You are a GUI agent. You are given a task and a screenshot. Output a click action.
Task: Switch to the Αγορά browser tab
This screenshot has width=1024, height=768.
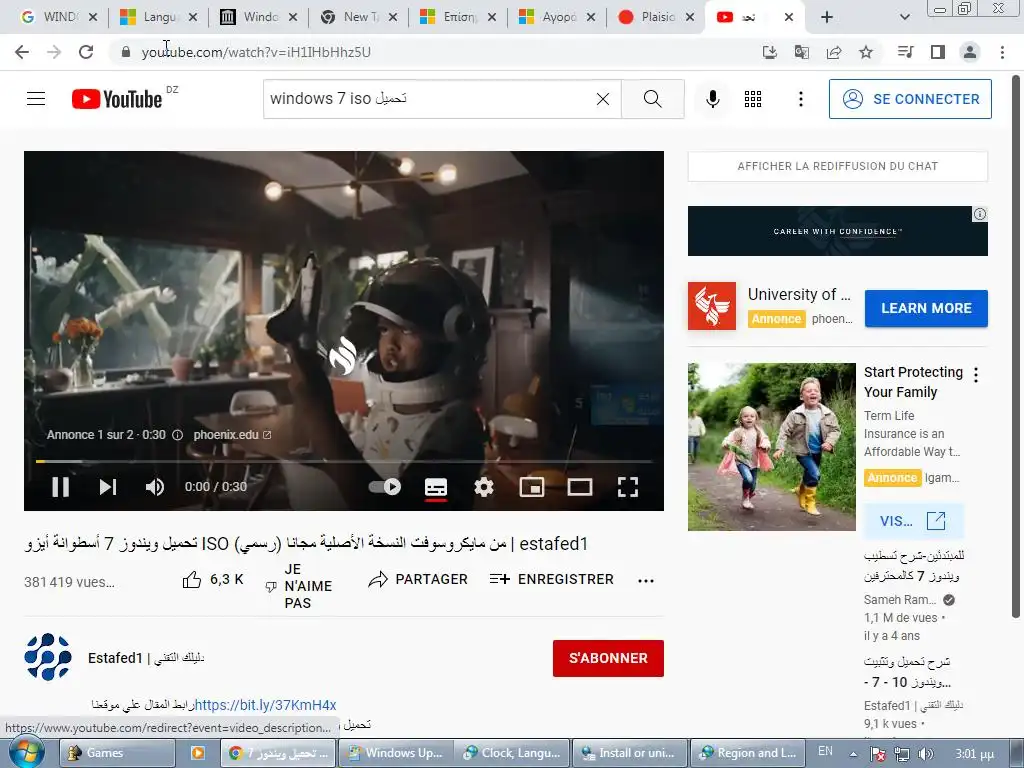click(555, 17)
